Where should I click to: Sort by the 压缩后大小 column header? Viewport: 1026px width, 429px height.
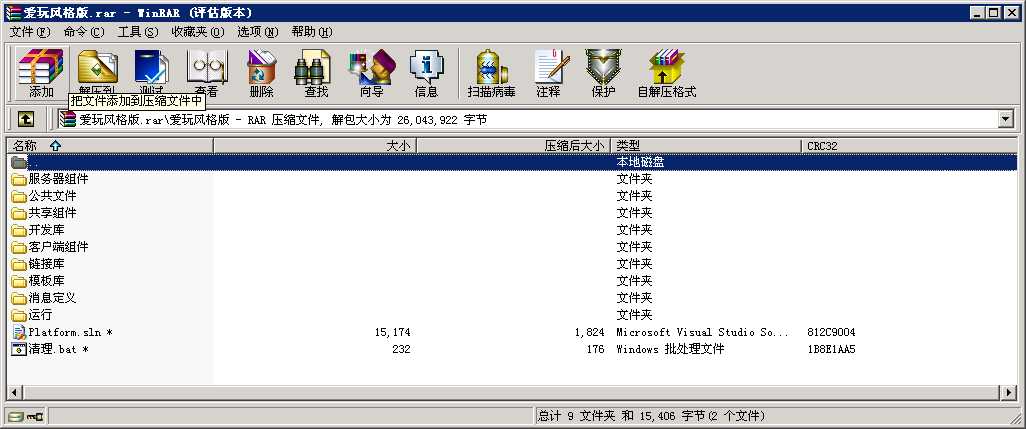tap(514, 146)
